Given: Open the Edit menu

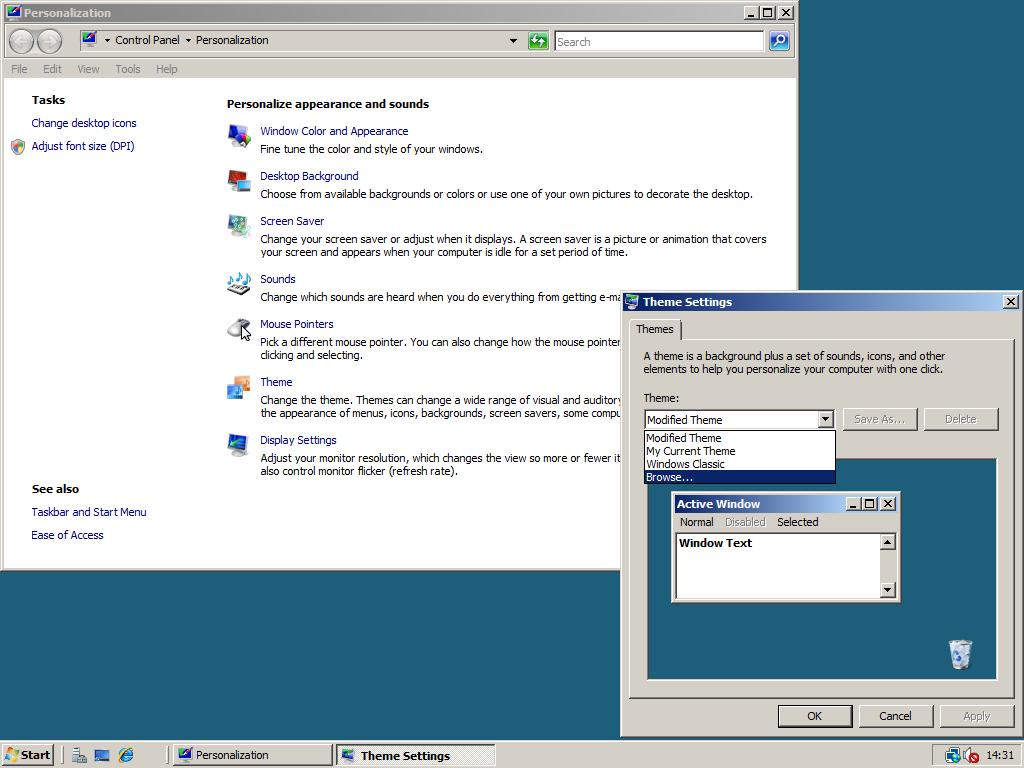Looking at the screenshot, I should point(52,69).
